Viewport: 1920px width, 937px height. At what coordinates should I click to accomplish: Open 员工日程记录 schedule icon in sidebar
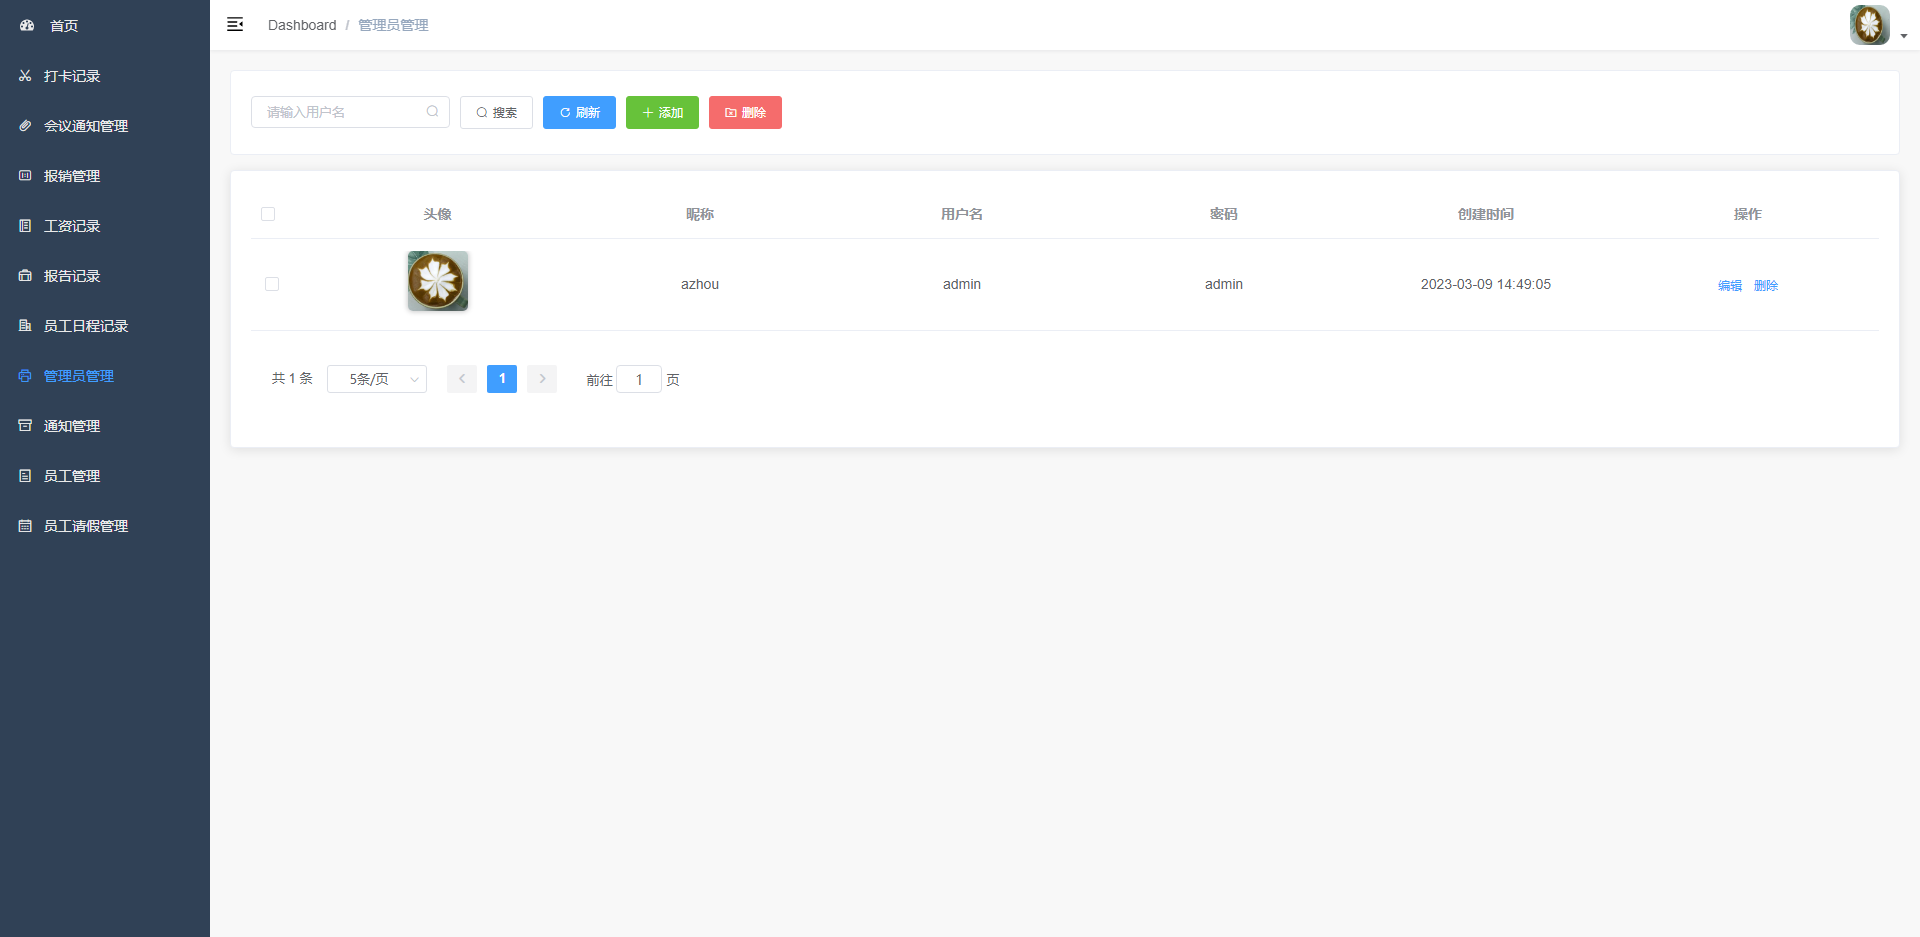[24, 325]
